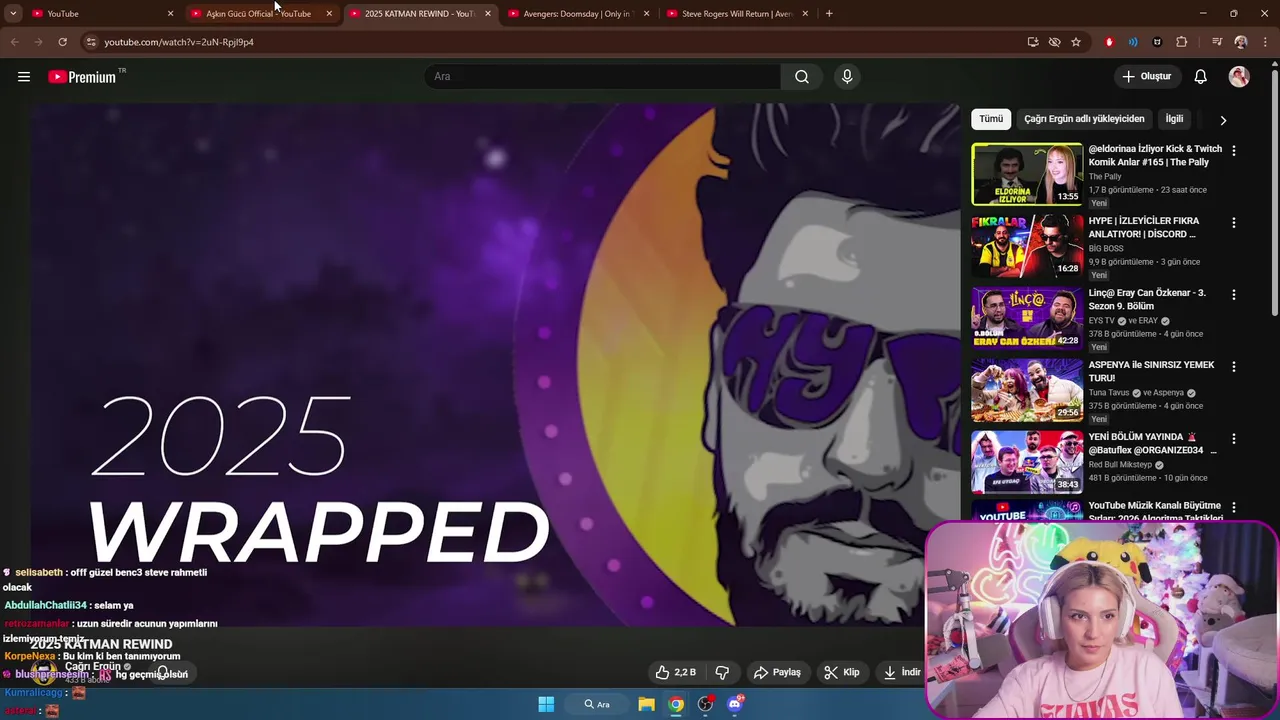Viewport: 1280px width, 720px height.
Task: Open Chrome media controls icon
Action: (x=1217, y=42)
